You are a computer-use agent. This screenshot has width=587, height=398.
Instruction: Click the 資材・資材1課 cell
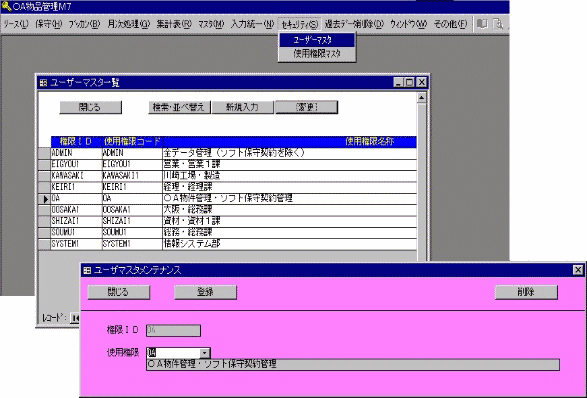289,221
